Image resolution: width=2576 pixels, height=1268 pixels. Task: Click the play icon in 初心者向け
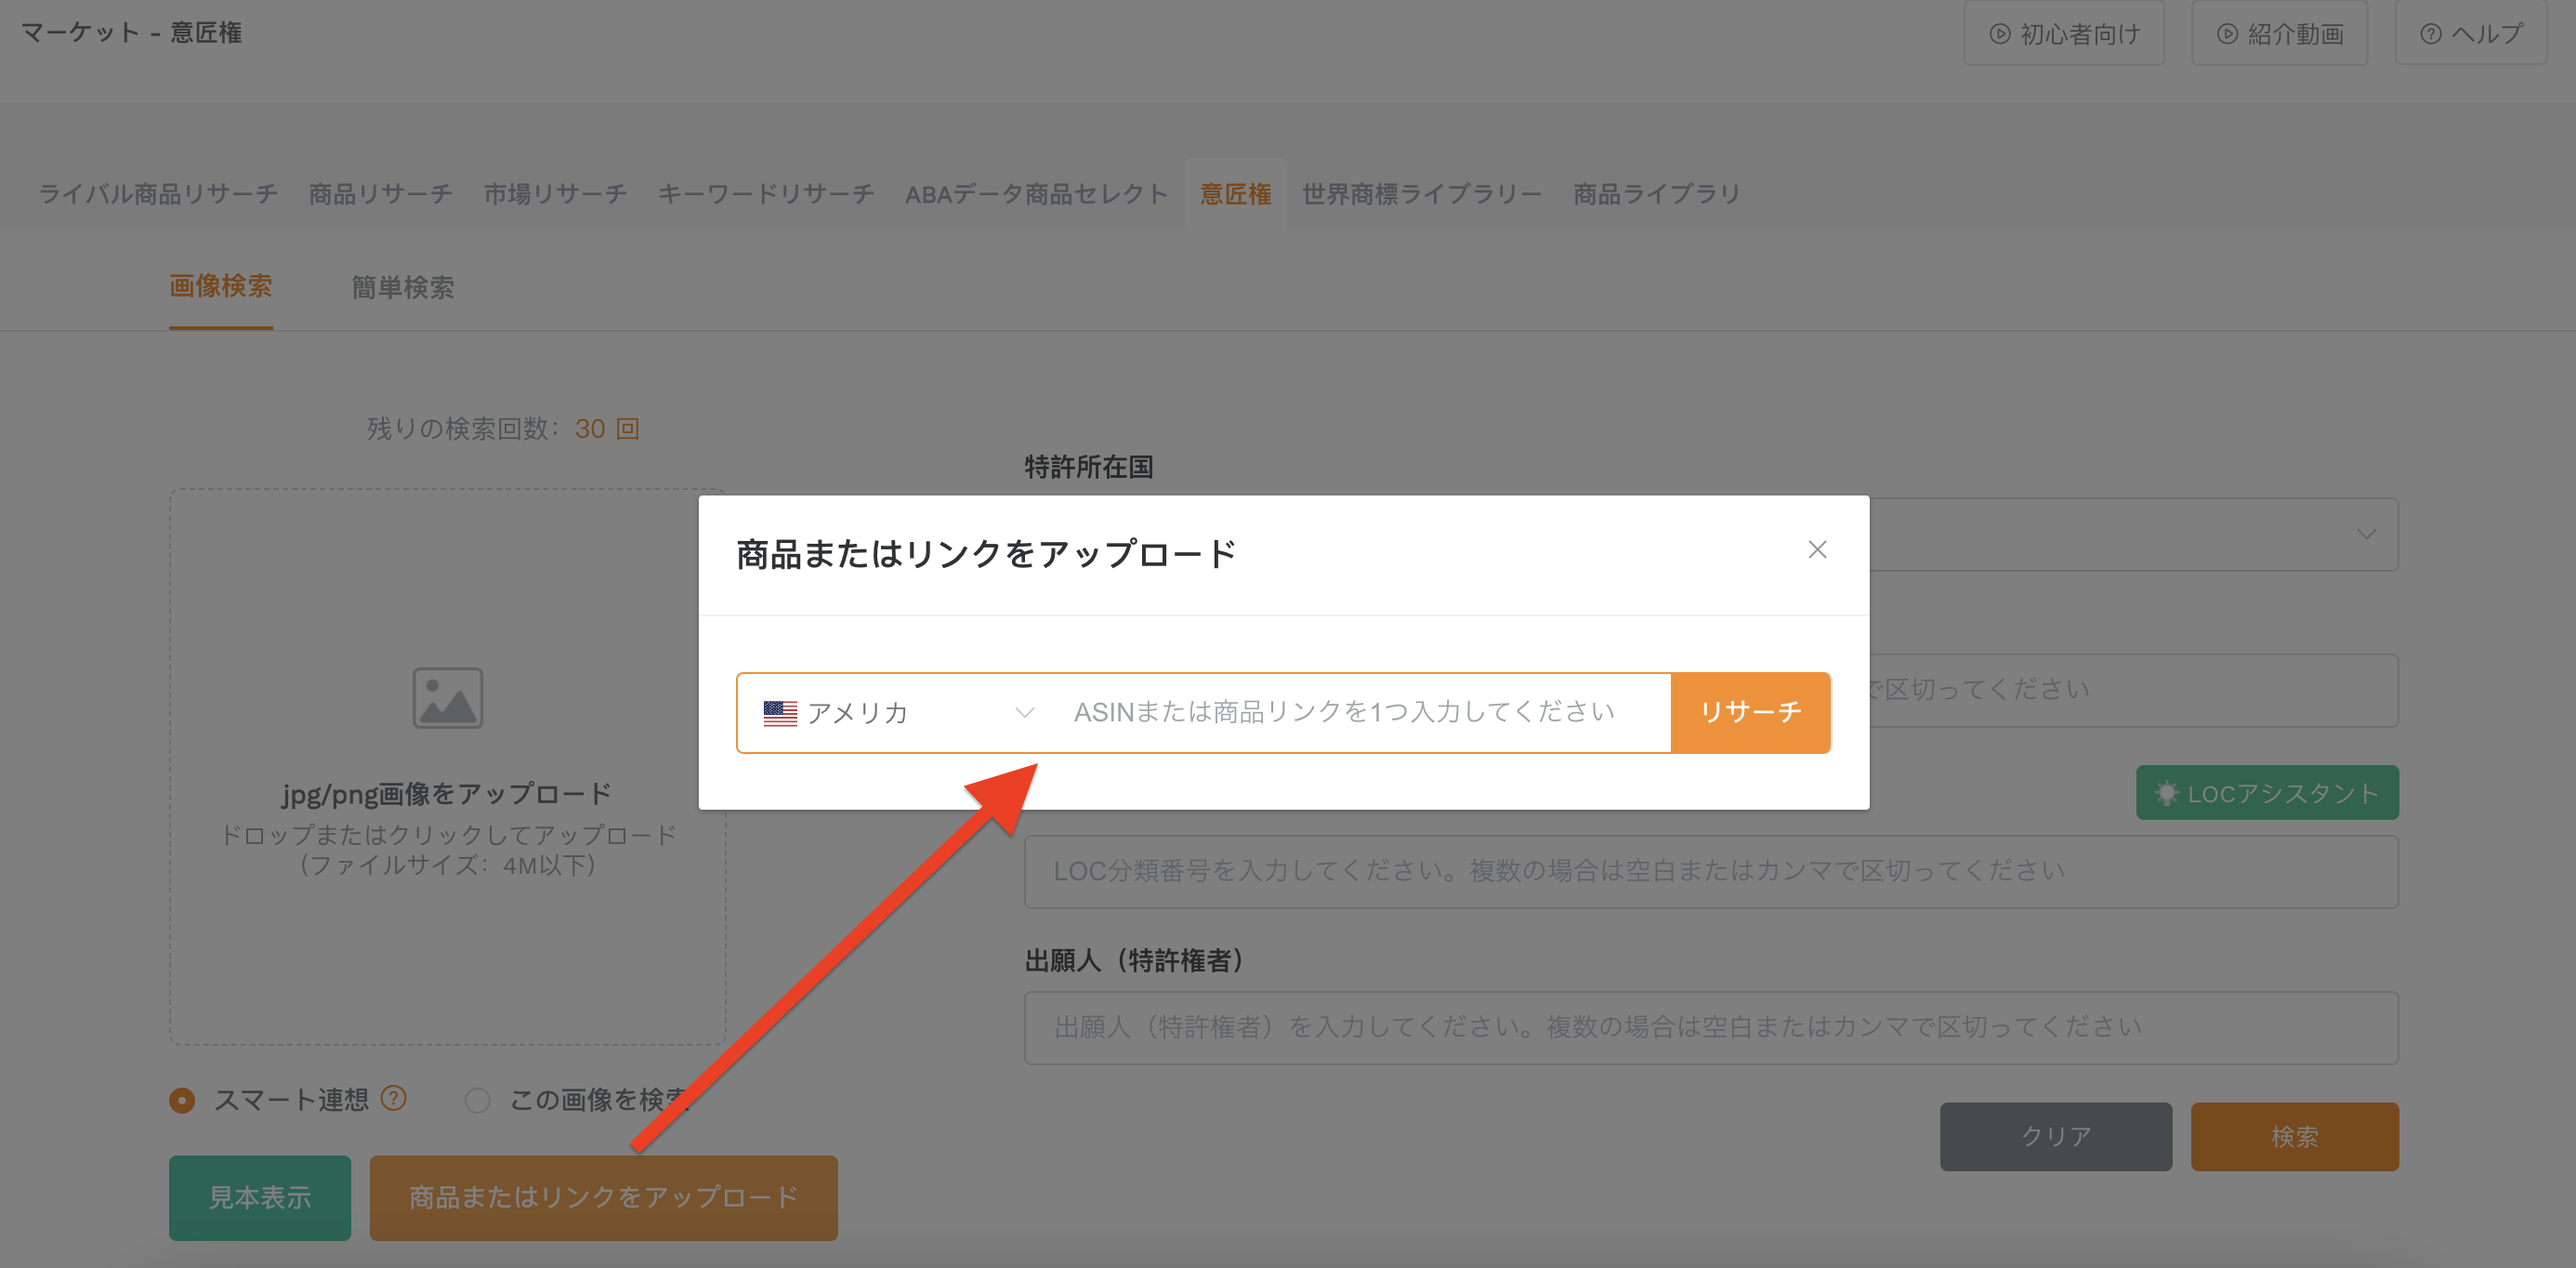click(x=1999, y=34)
